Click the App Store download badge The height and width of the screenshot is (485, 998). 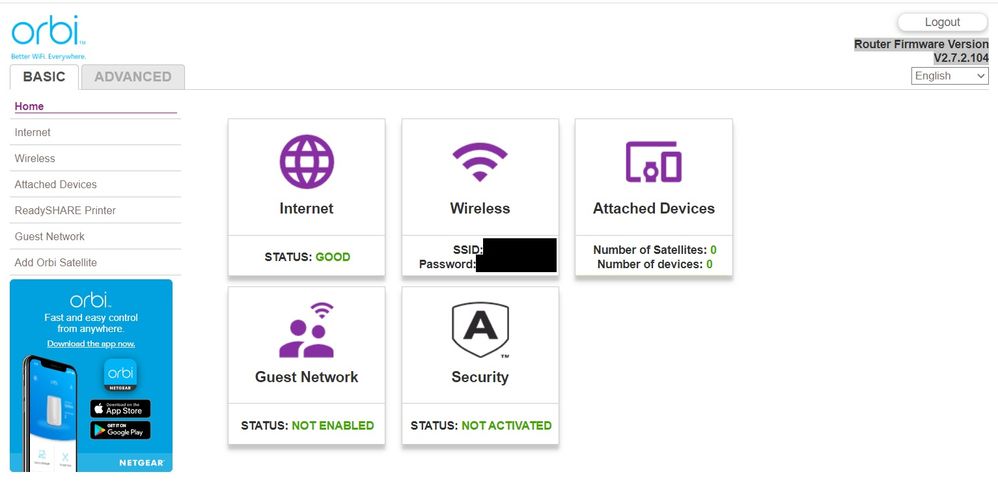[x=120, y=409]
